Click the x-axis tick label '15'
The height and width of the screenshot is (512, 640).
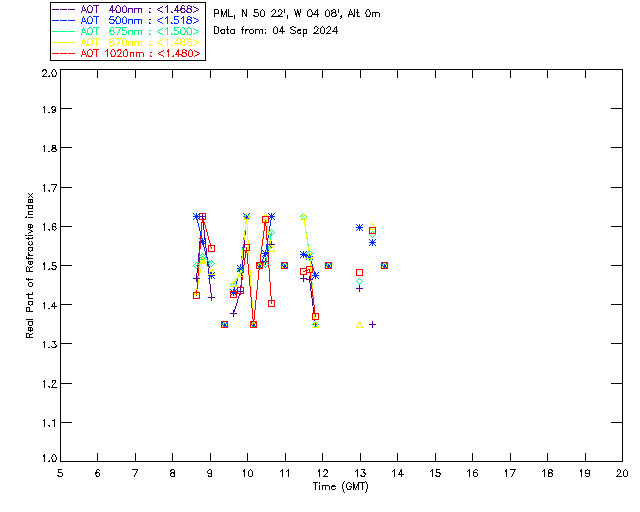coord(435,473)
